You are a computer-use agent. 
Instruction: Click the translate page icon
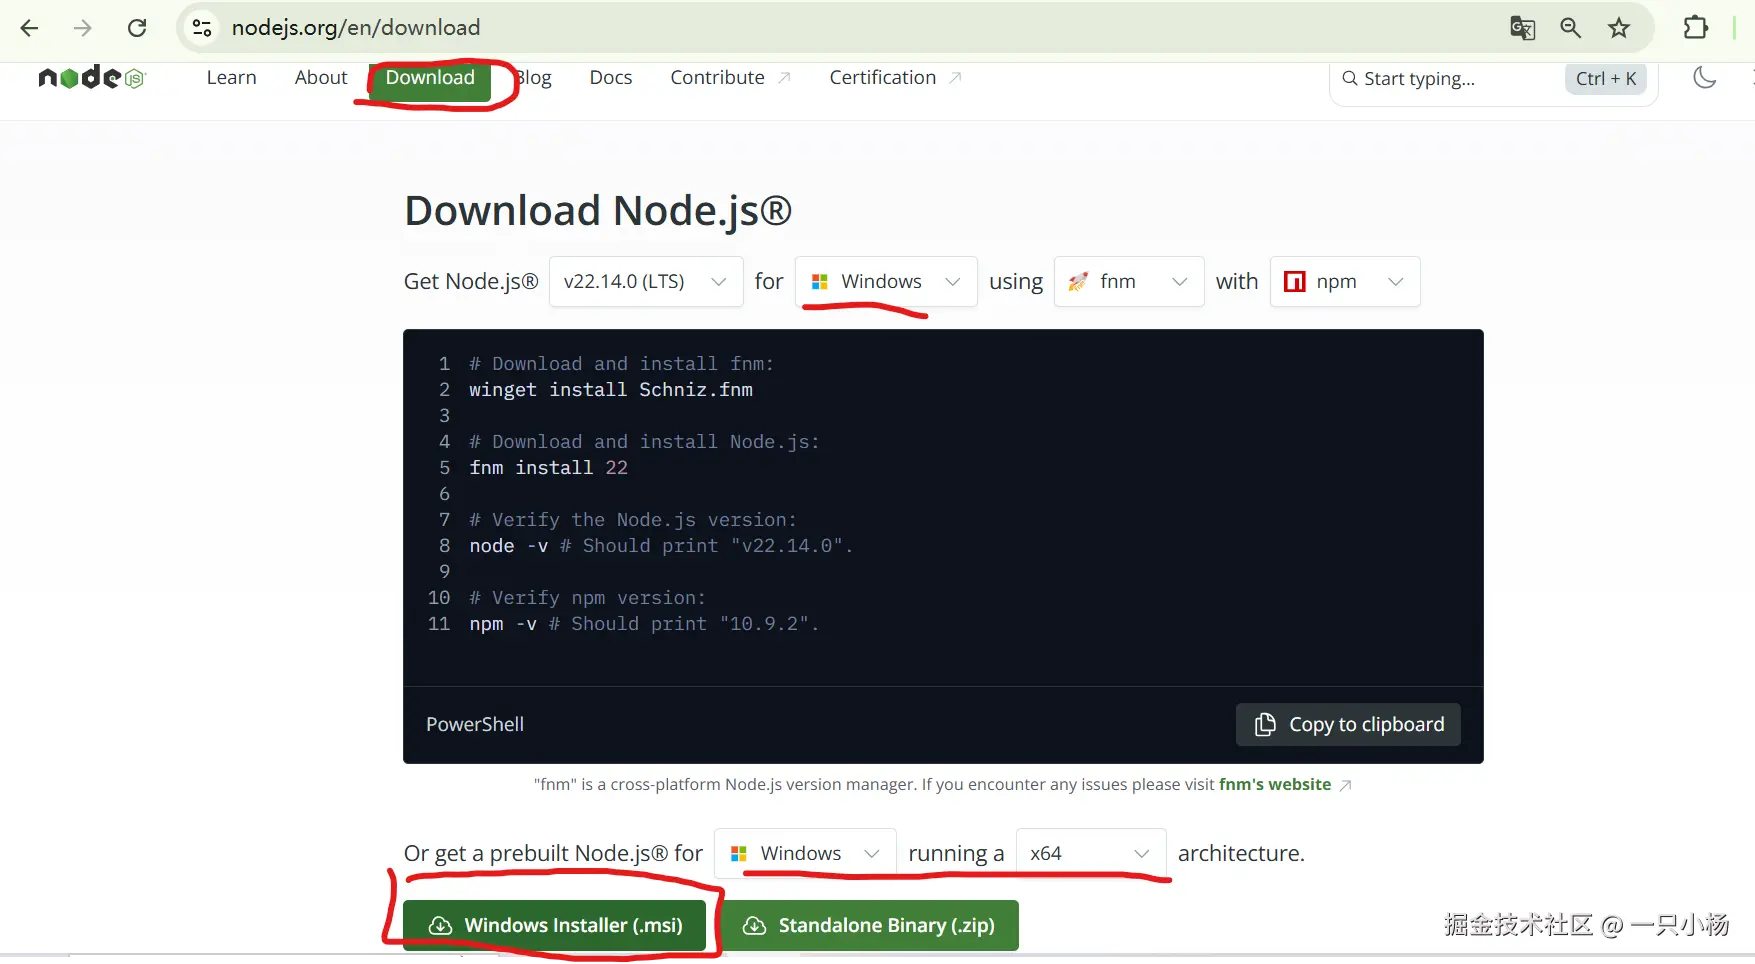pos(1522,28)
